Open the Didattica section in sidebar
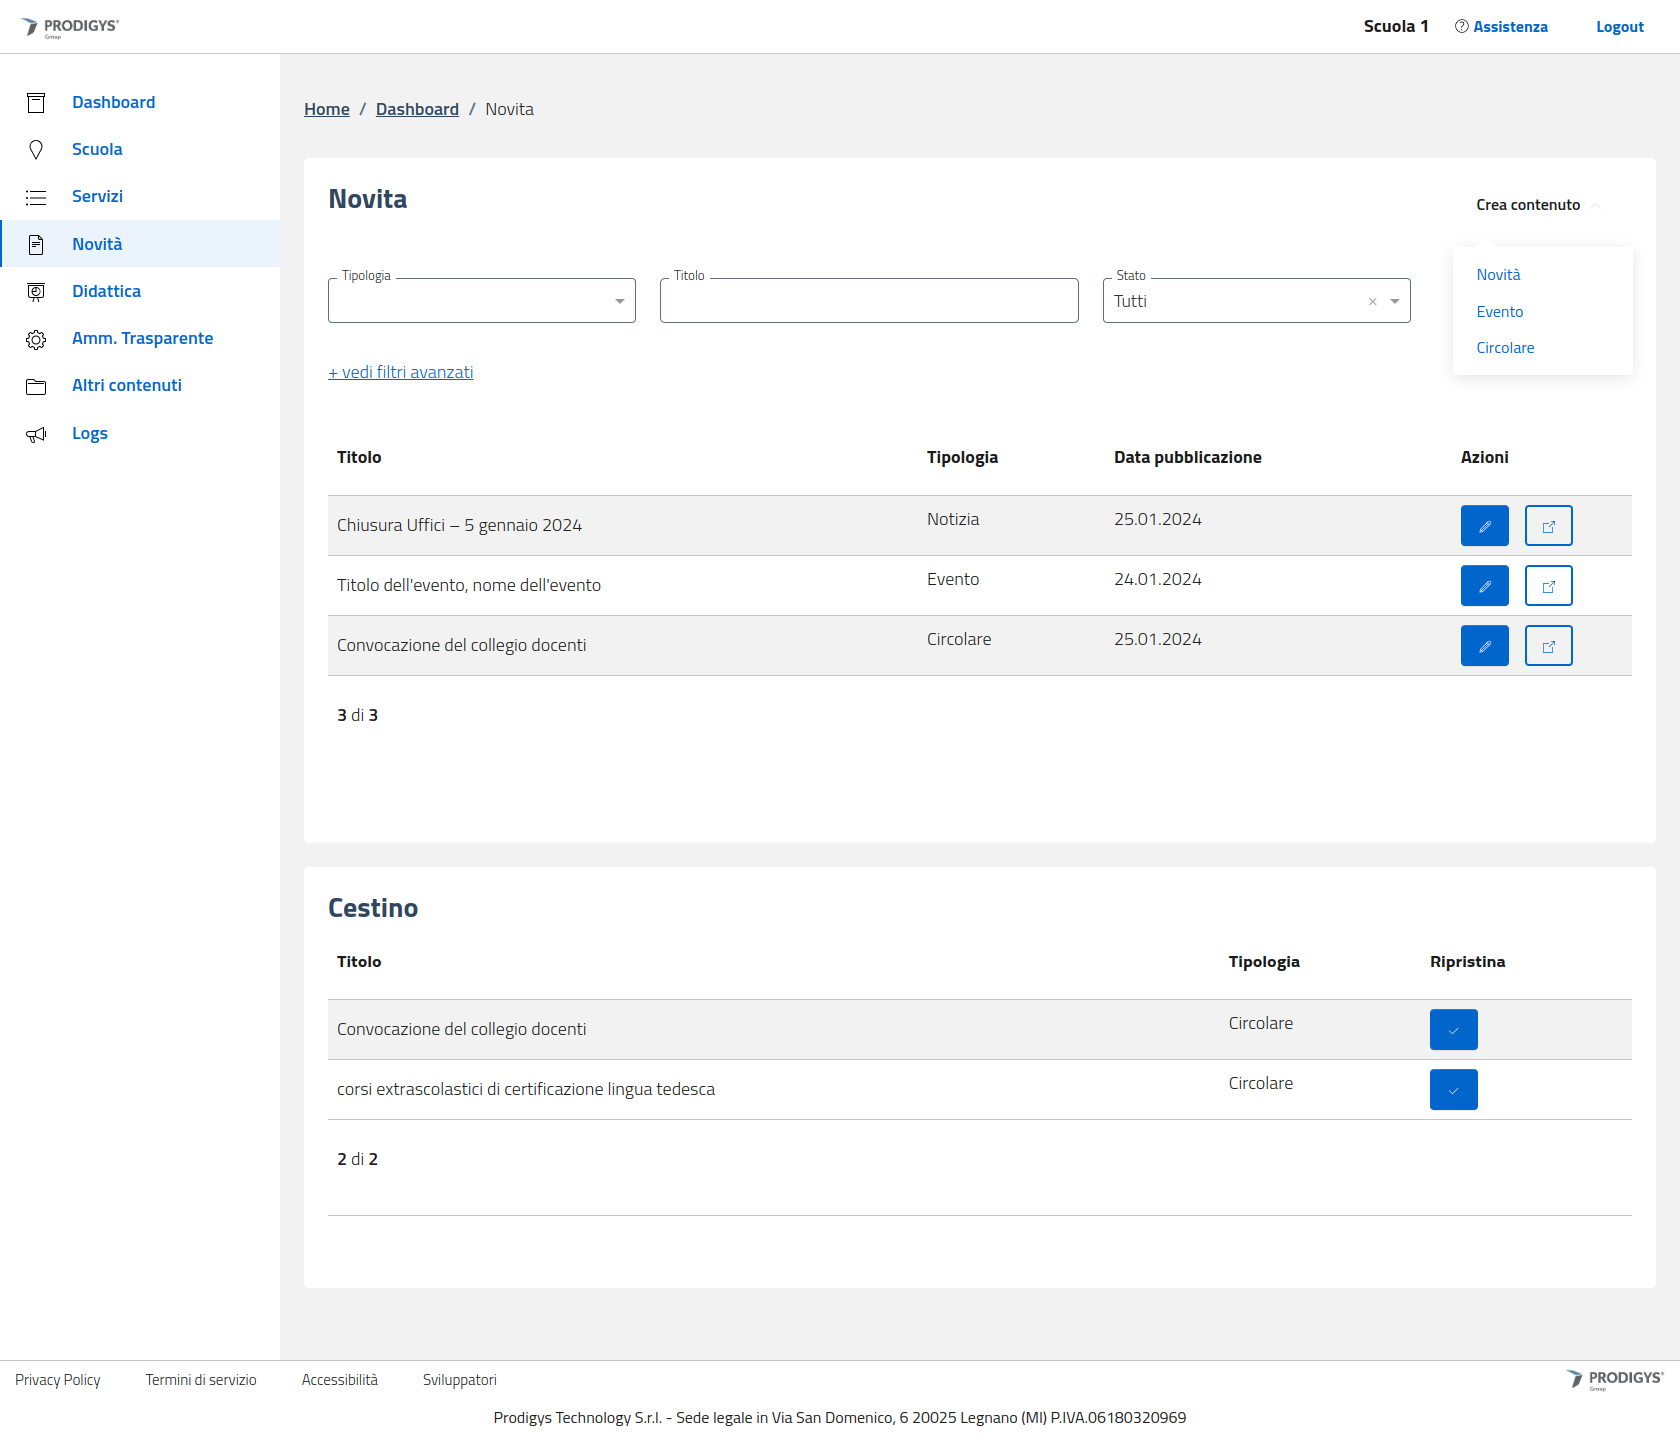This screenshot has height=1439, width=1680. [x=106, y=291]
